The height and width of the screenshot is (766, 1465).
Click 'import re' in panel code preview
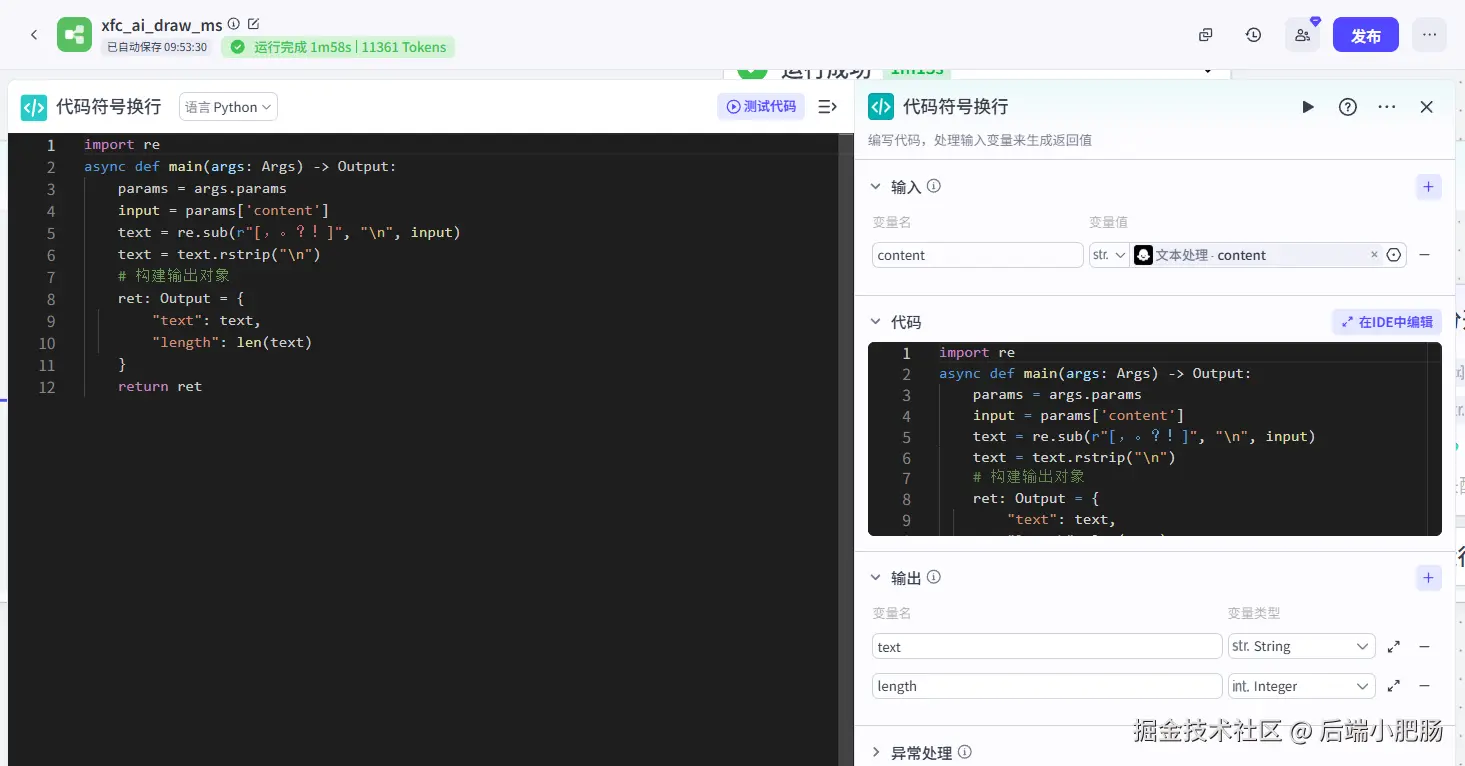point(977,352)
